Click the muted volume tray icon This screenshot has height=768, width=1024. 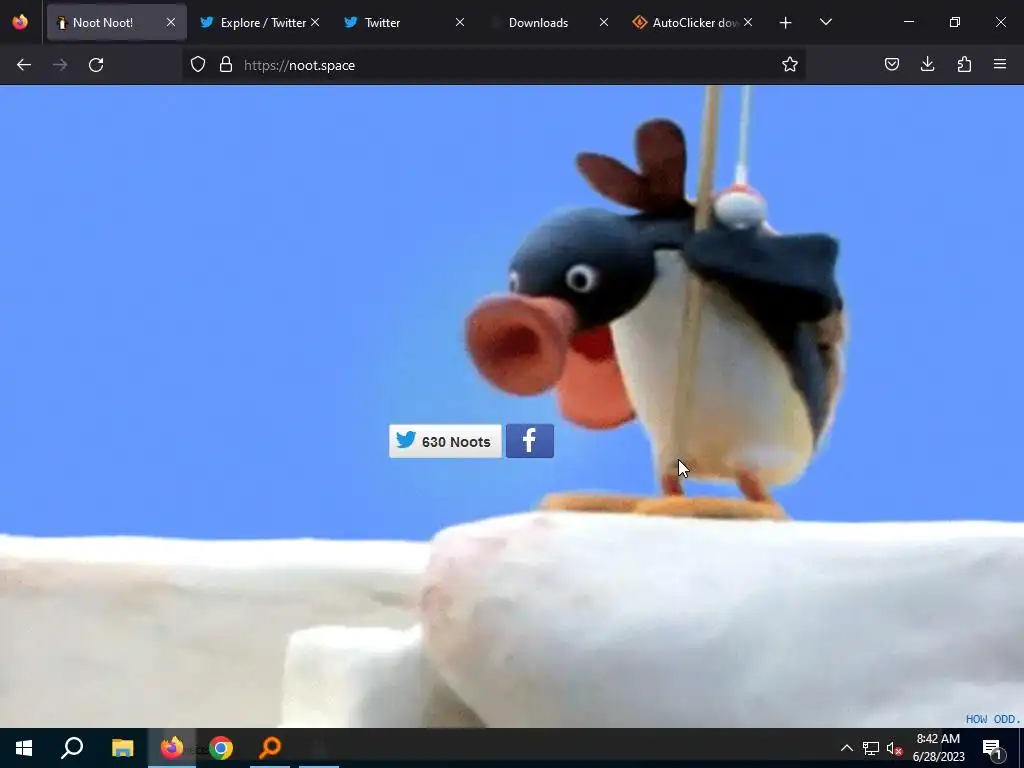coord(894,748)
